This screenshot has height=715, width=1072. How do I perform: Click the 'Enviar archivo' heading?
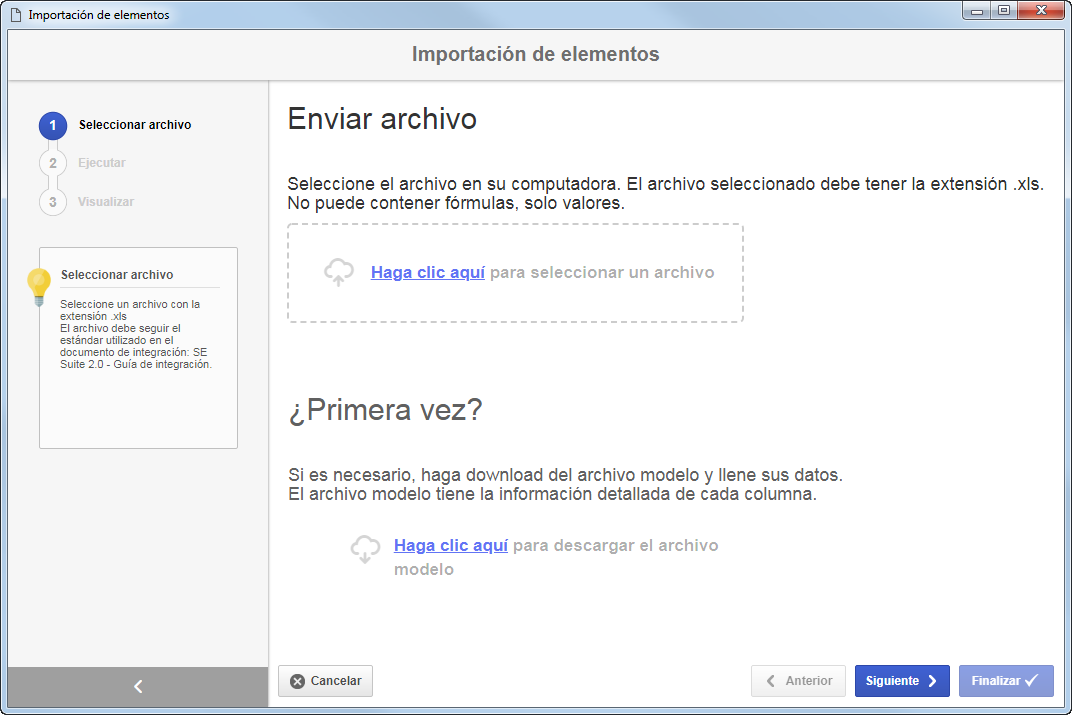click(382, 119)
